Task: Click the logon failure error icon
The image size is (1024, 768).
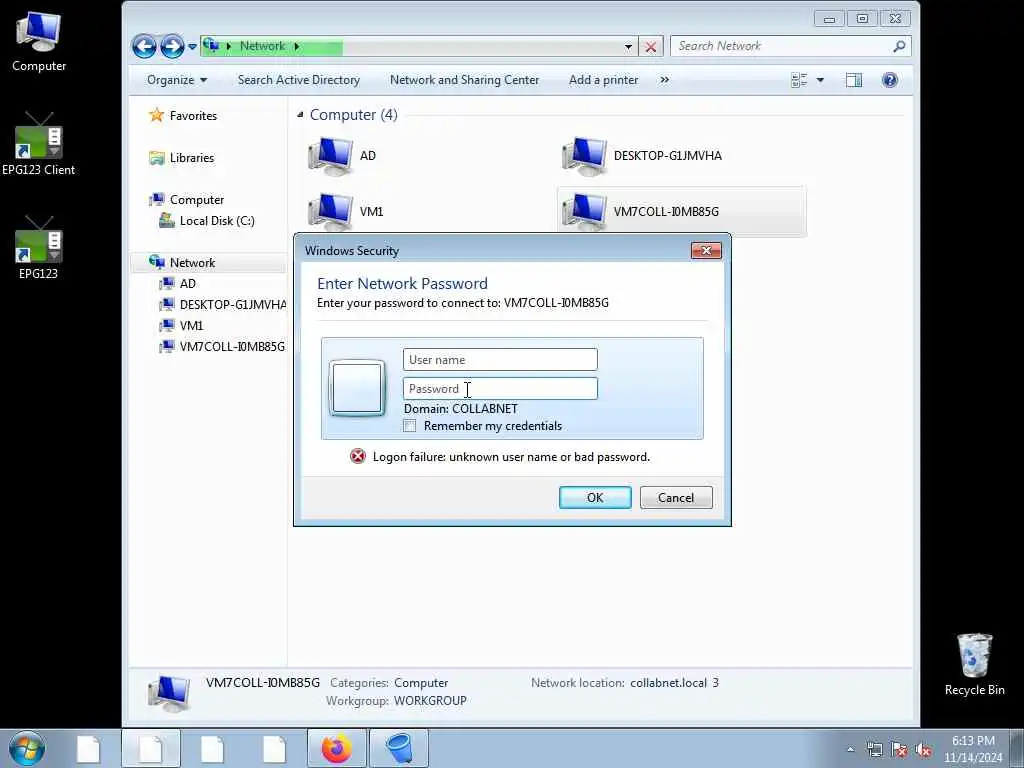Action: tap(358, 456)
